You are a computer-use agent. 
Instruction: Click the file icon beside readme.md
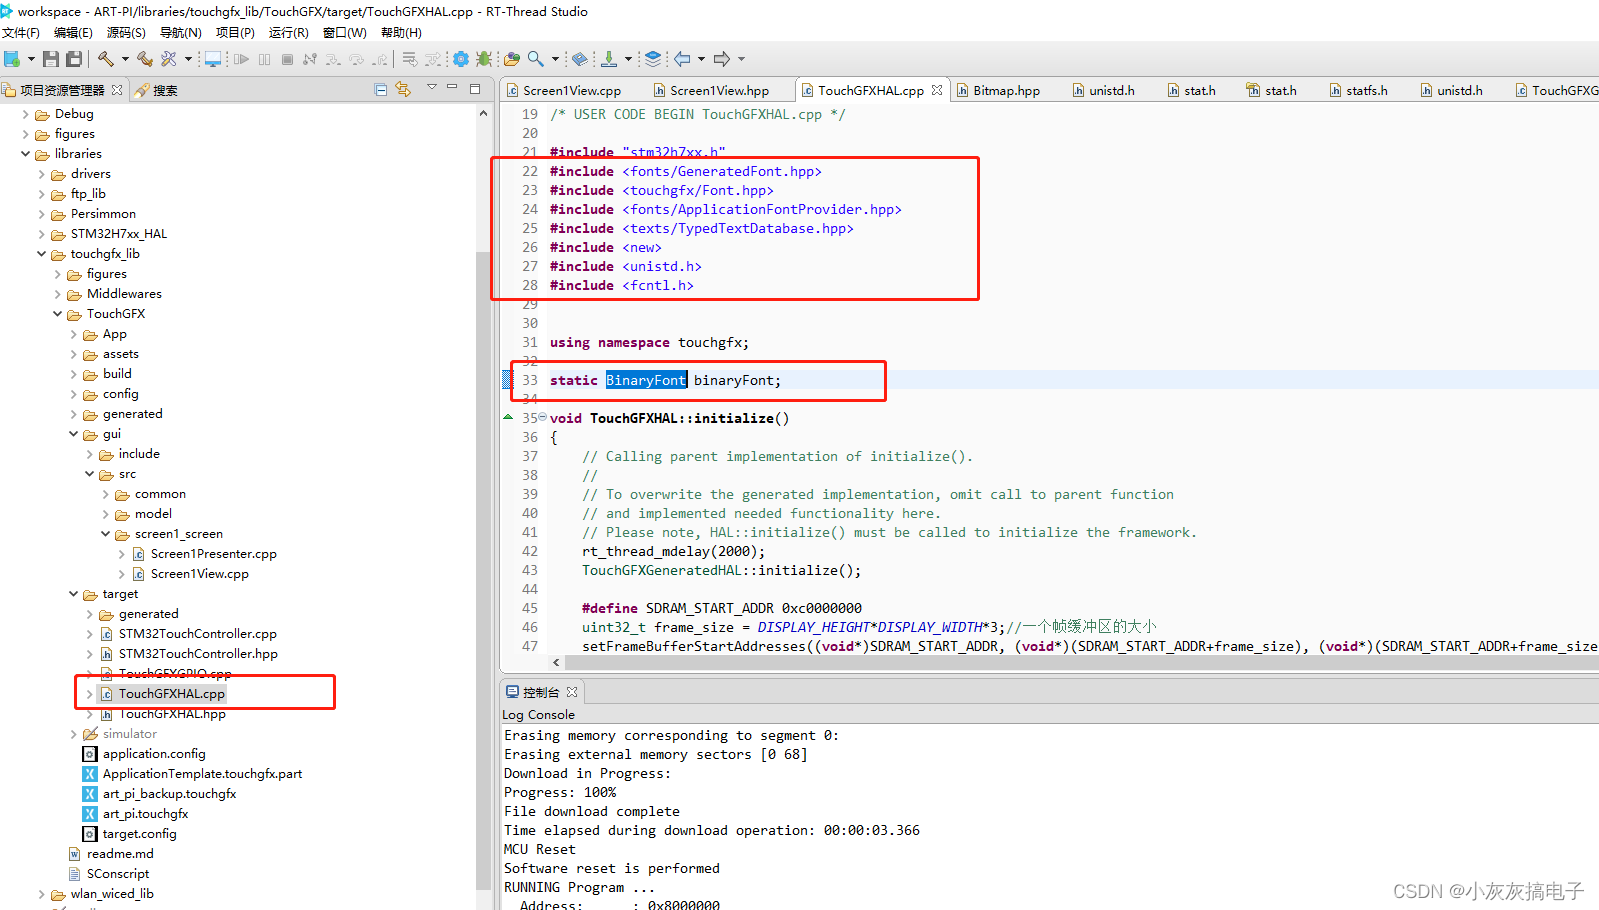click(74, 854)
